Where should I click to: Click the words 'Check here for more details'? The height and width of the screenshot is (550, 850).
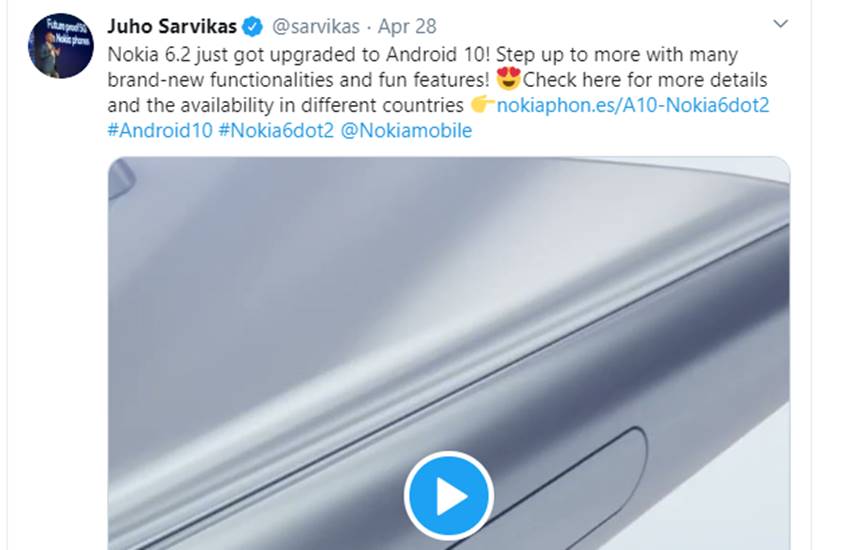click(645, 80)
